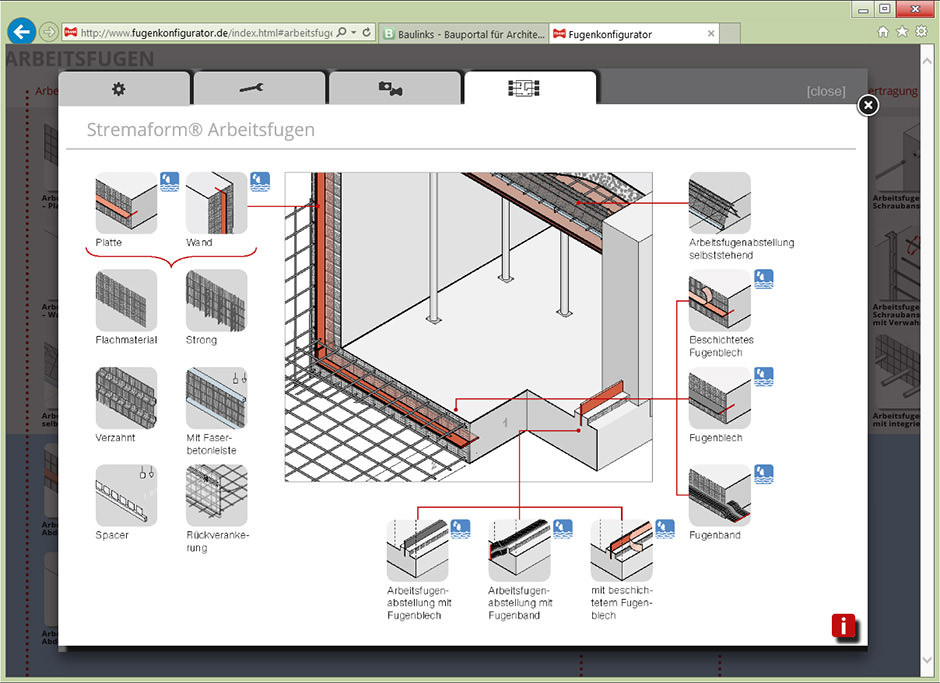Viewport: 940px width, 683px height.
Task: Open the Rückverankerung thumbnail
Action: (216, 495)
